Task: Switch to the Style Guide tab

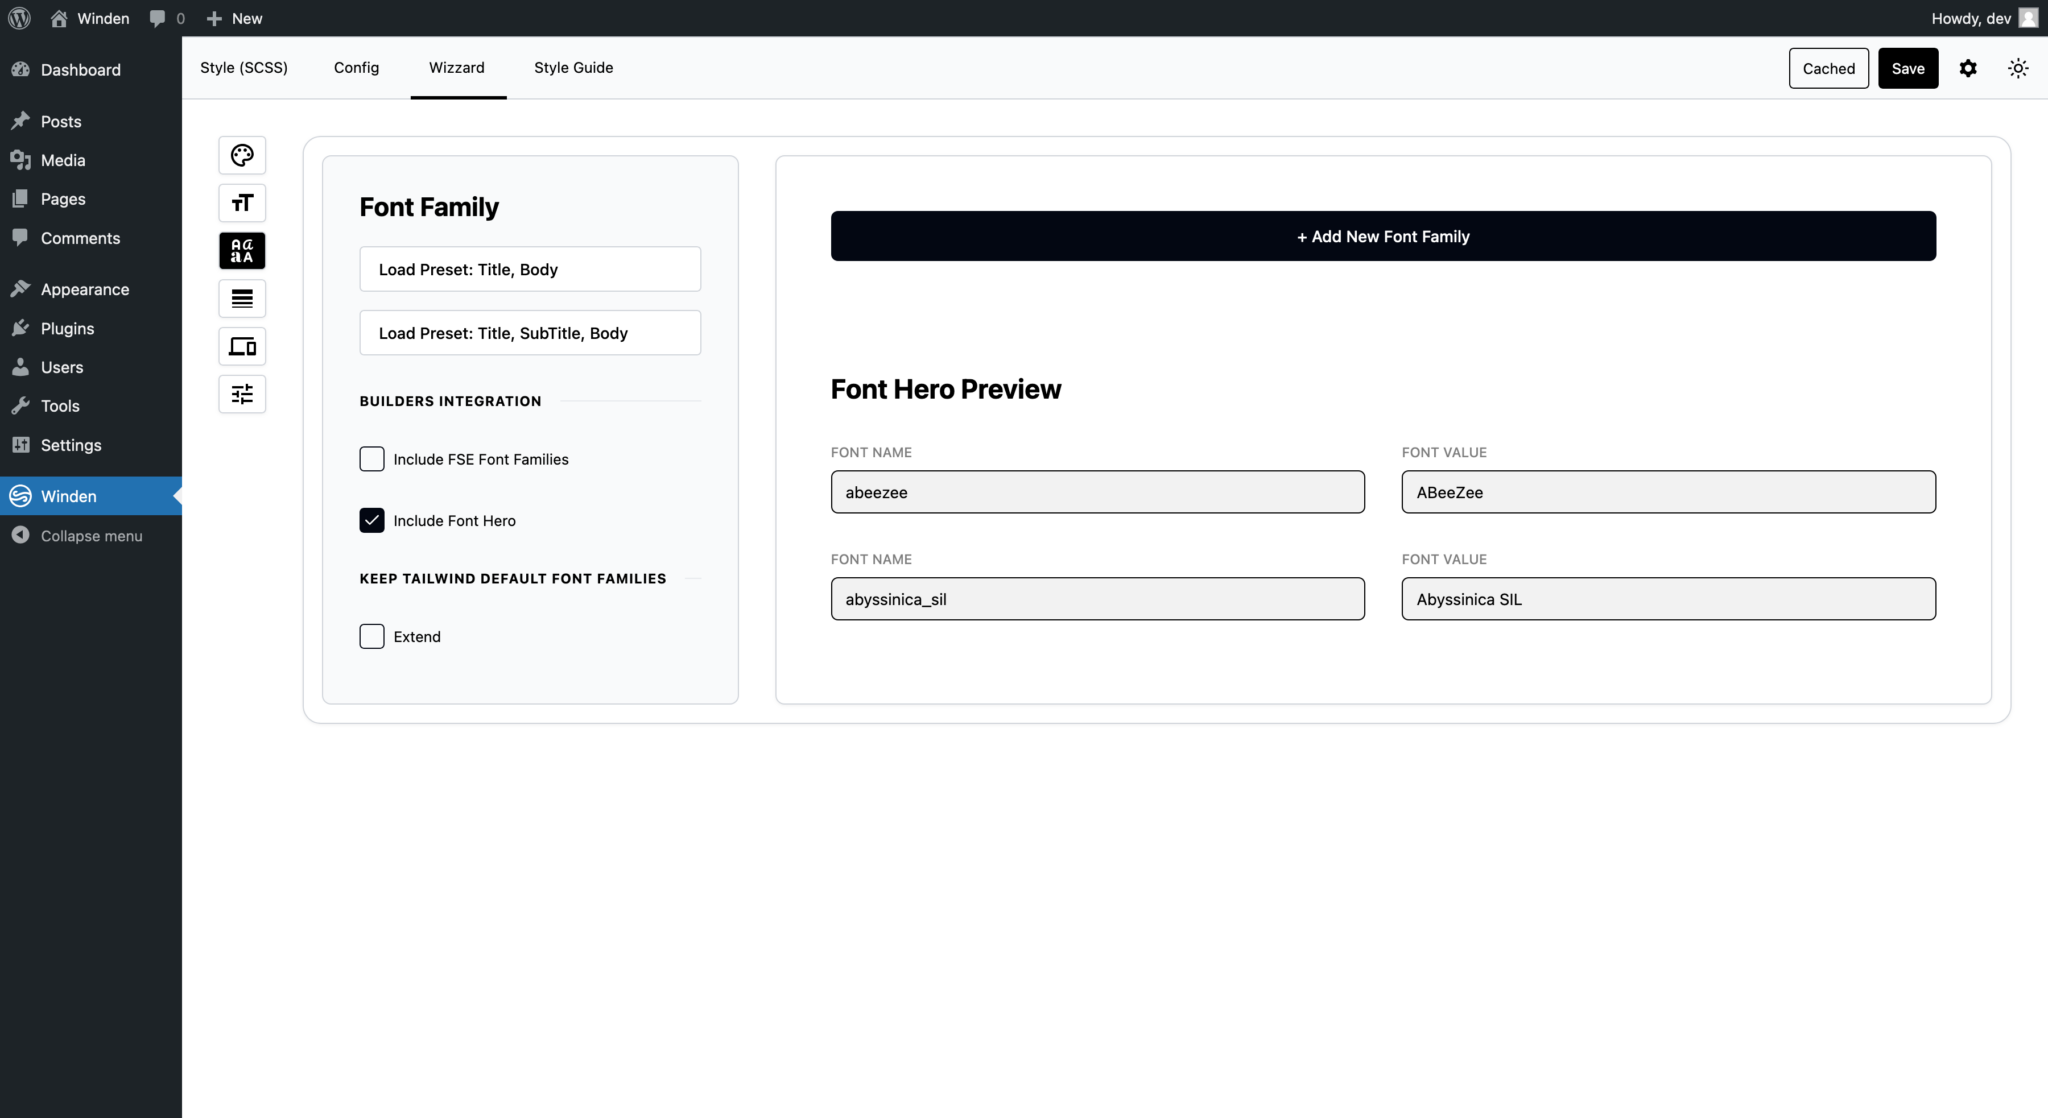Action: (x=574, y=68)
